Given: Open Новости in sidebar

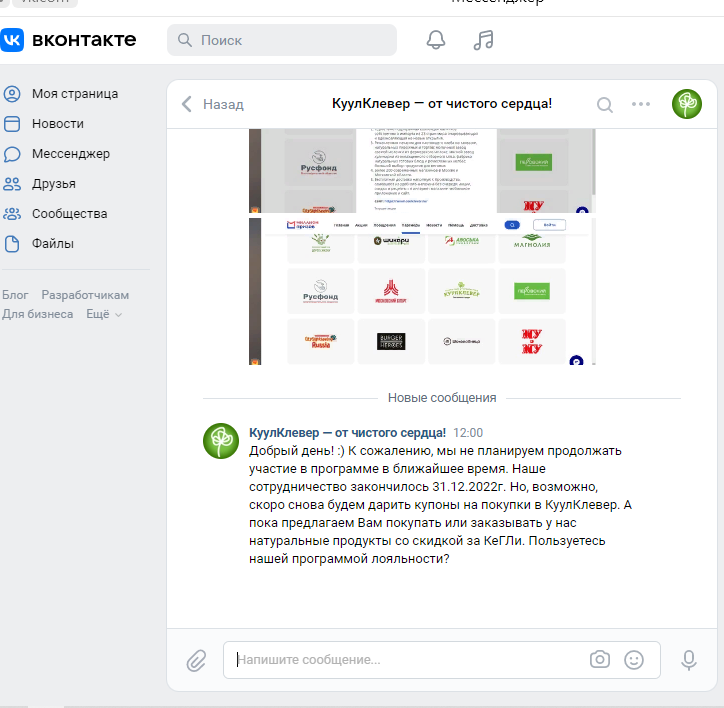Looking at the screenshot, I should click(58, 124).
